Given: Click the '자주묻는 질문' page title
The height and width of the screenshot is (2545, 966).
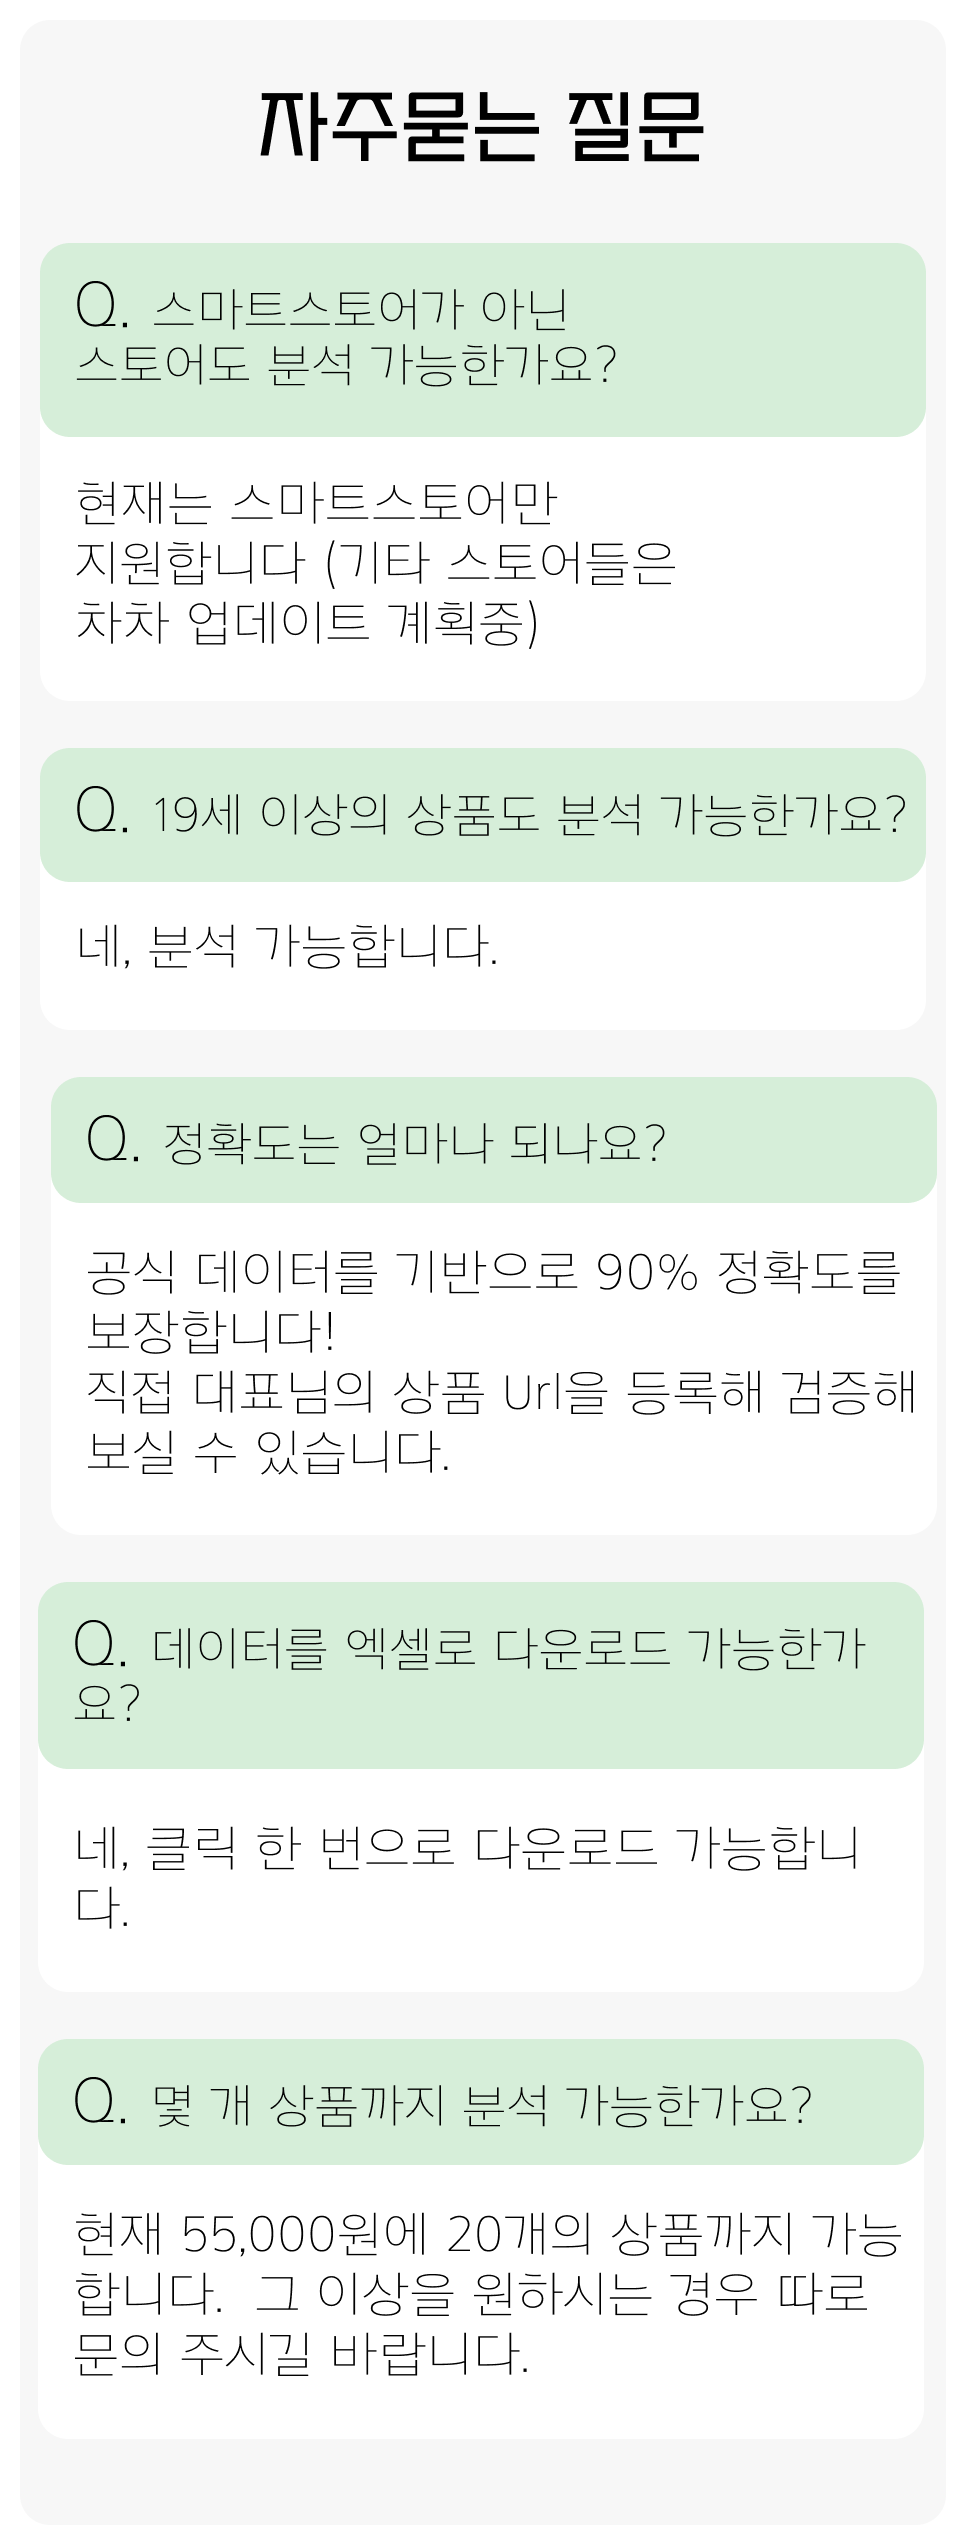Looking at the screenshot, I should (x=482, y=128).
